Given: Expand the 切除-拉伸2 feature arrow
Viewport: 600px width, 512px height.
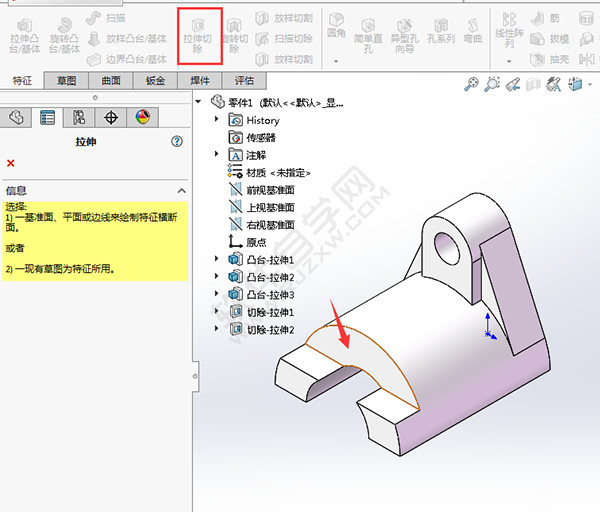Looking at the screenshot, I should click(217, 329).
